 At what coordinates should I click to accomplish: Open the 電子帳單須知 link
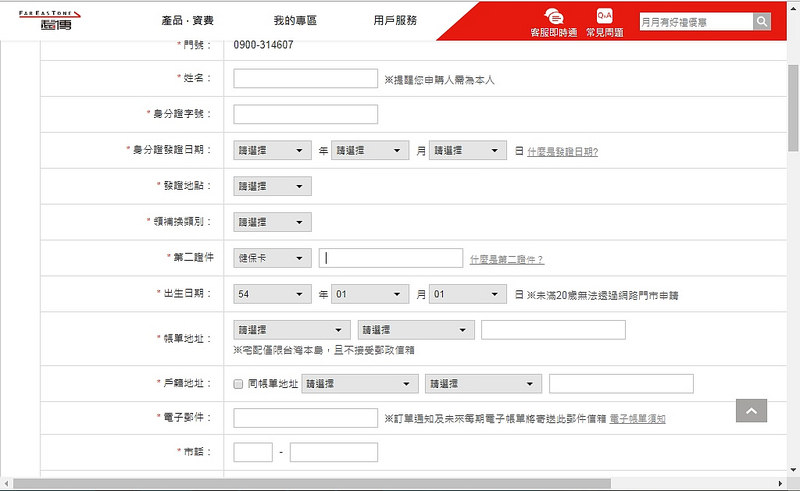[637, 418]
